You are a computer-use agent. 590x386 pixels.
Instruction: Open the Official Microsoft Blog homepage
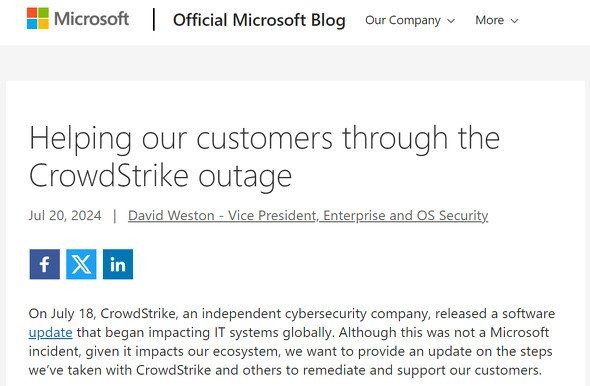(x=259, y=20)
